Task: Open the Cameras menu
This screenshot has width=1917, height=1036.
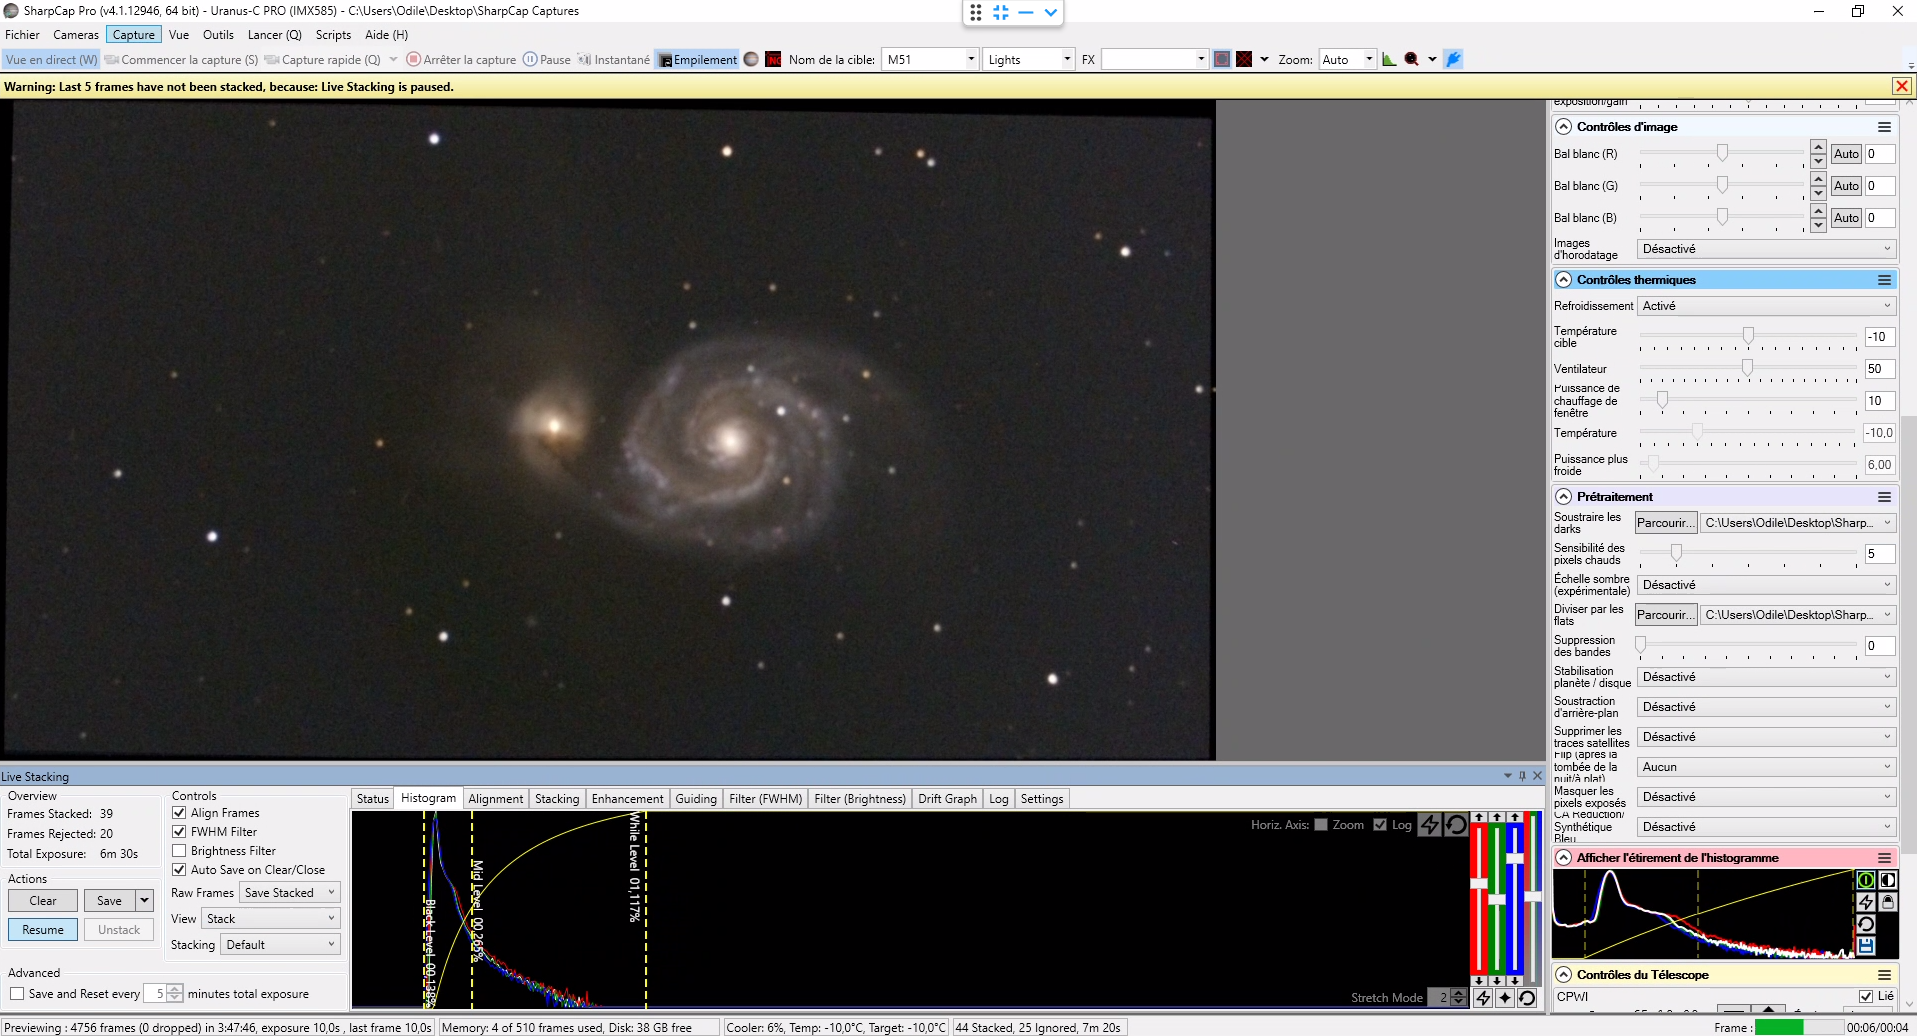Action: point(76,35)
